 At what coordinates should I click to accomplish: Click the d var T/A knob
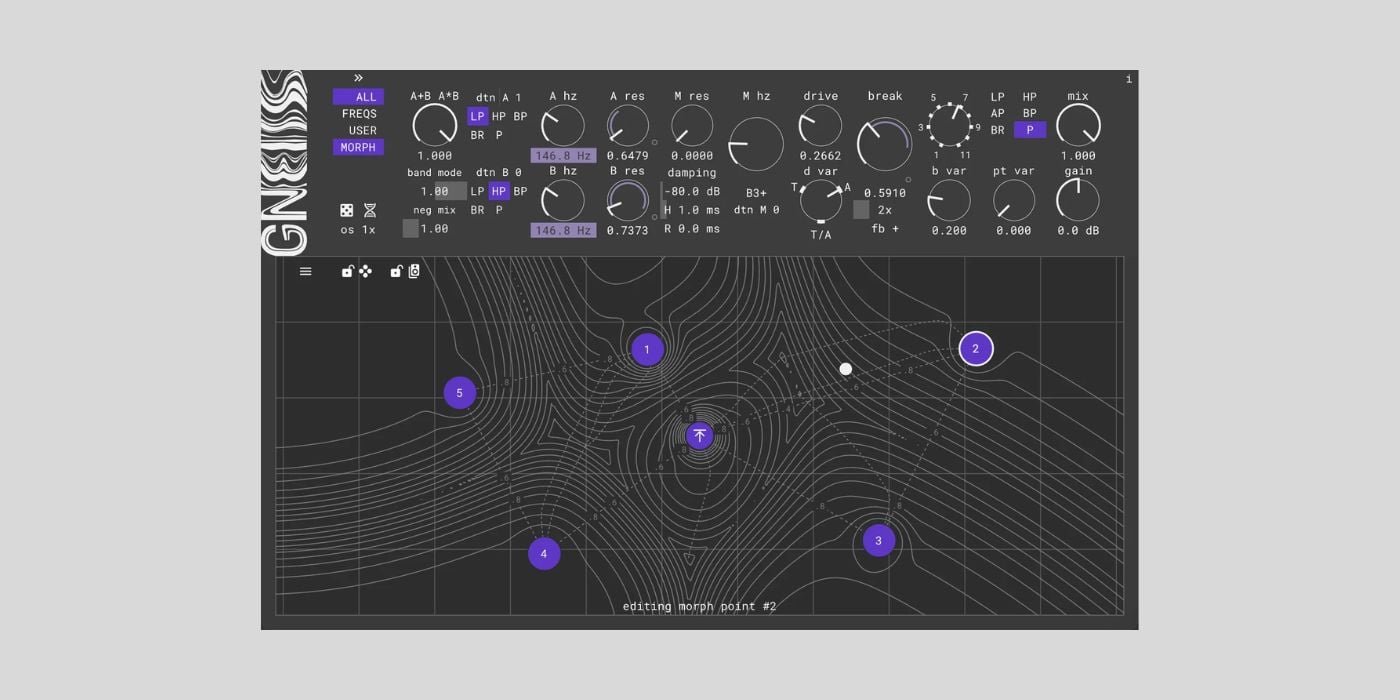[820, 200]
